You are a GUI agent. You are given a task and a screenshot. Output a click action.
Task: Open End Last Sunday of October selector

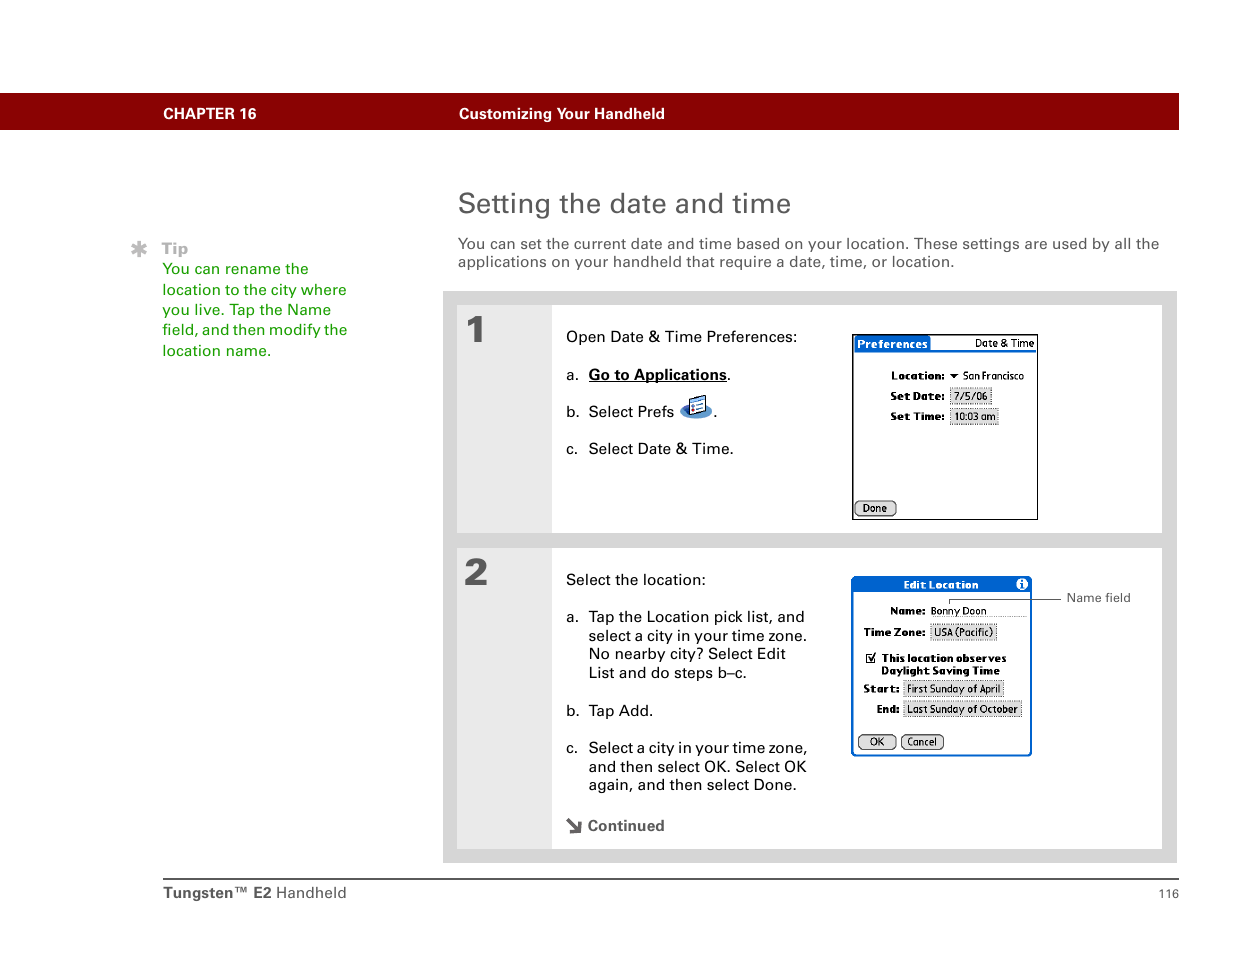962,708
